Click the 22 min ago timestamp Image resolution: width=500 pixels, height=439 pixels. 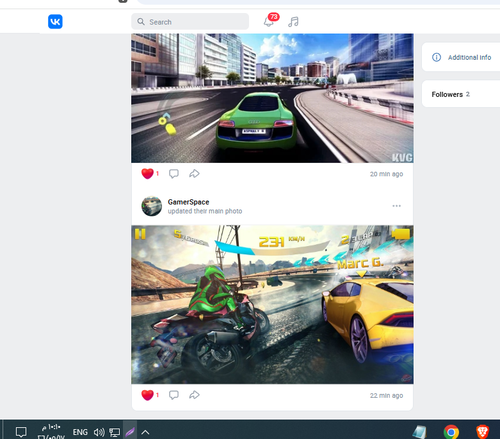pyautogui.click(x=386, y=395)
